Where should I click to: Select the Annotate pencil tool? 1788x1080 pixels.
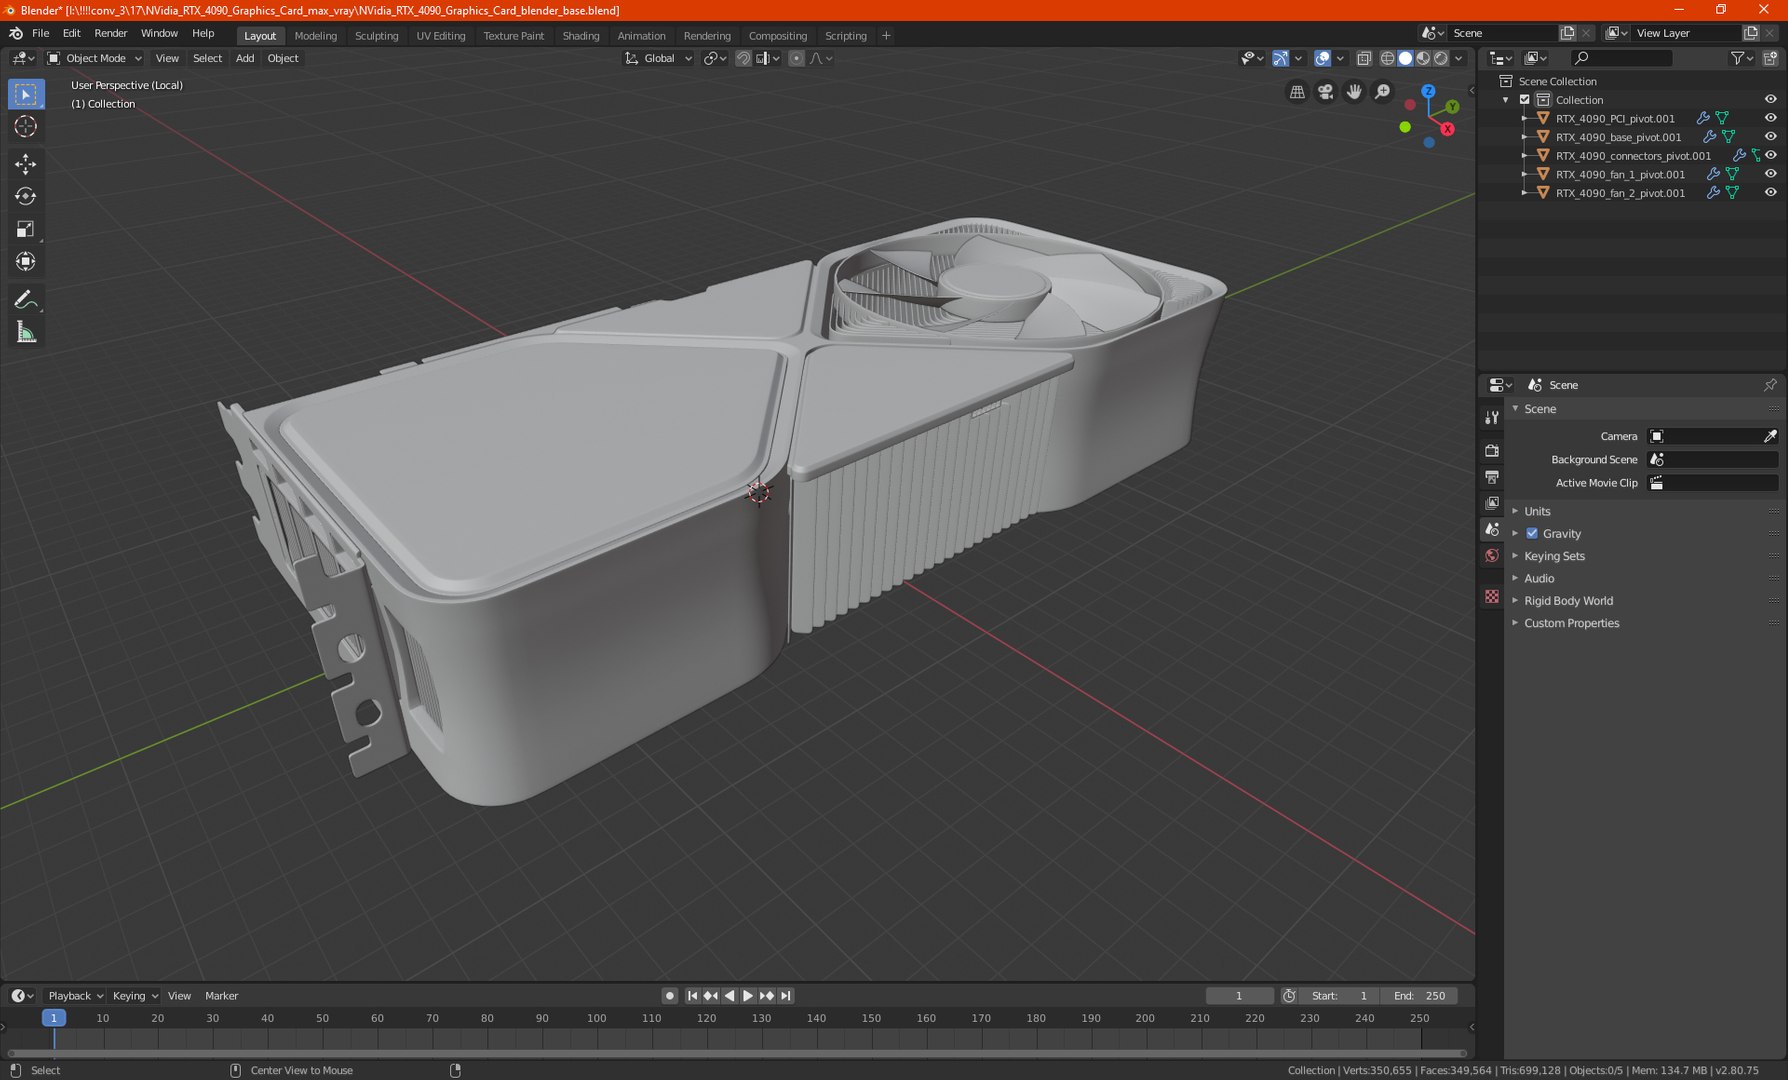(x=26, y=300)
